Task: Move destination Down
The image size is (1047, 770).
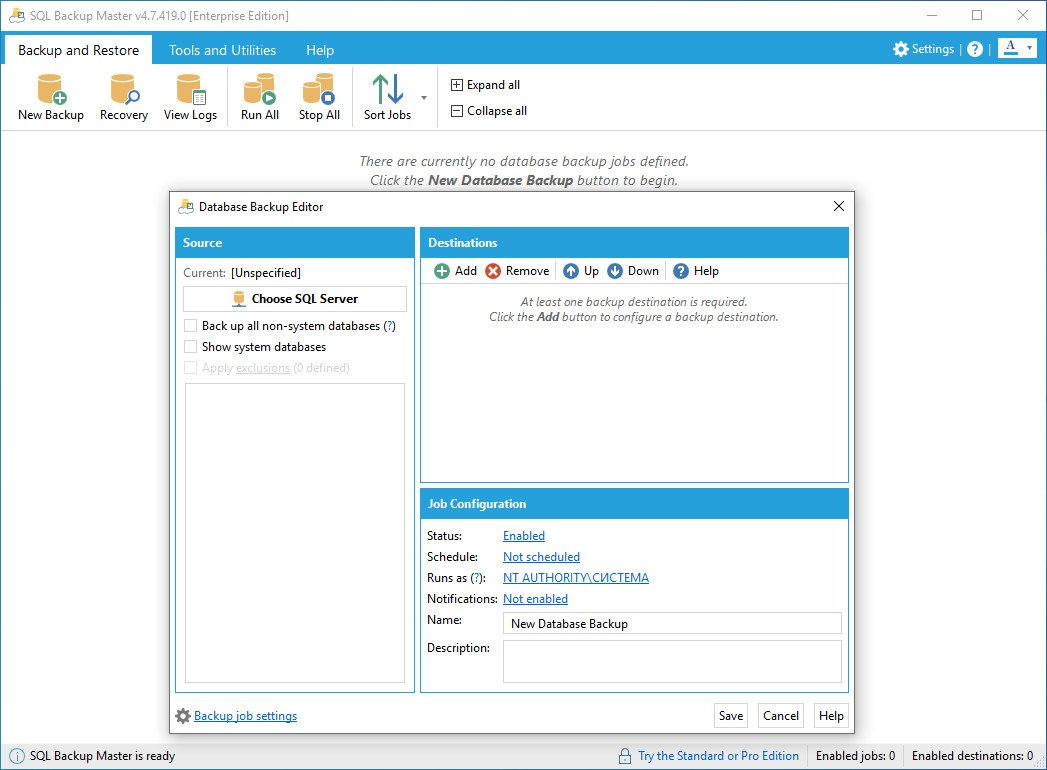Action: (x=633, y=270)
